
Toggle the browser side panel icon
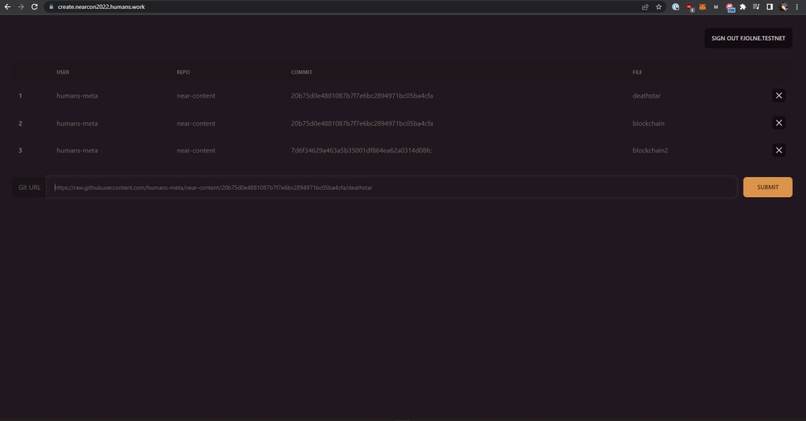[770, 7]
